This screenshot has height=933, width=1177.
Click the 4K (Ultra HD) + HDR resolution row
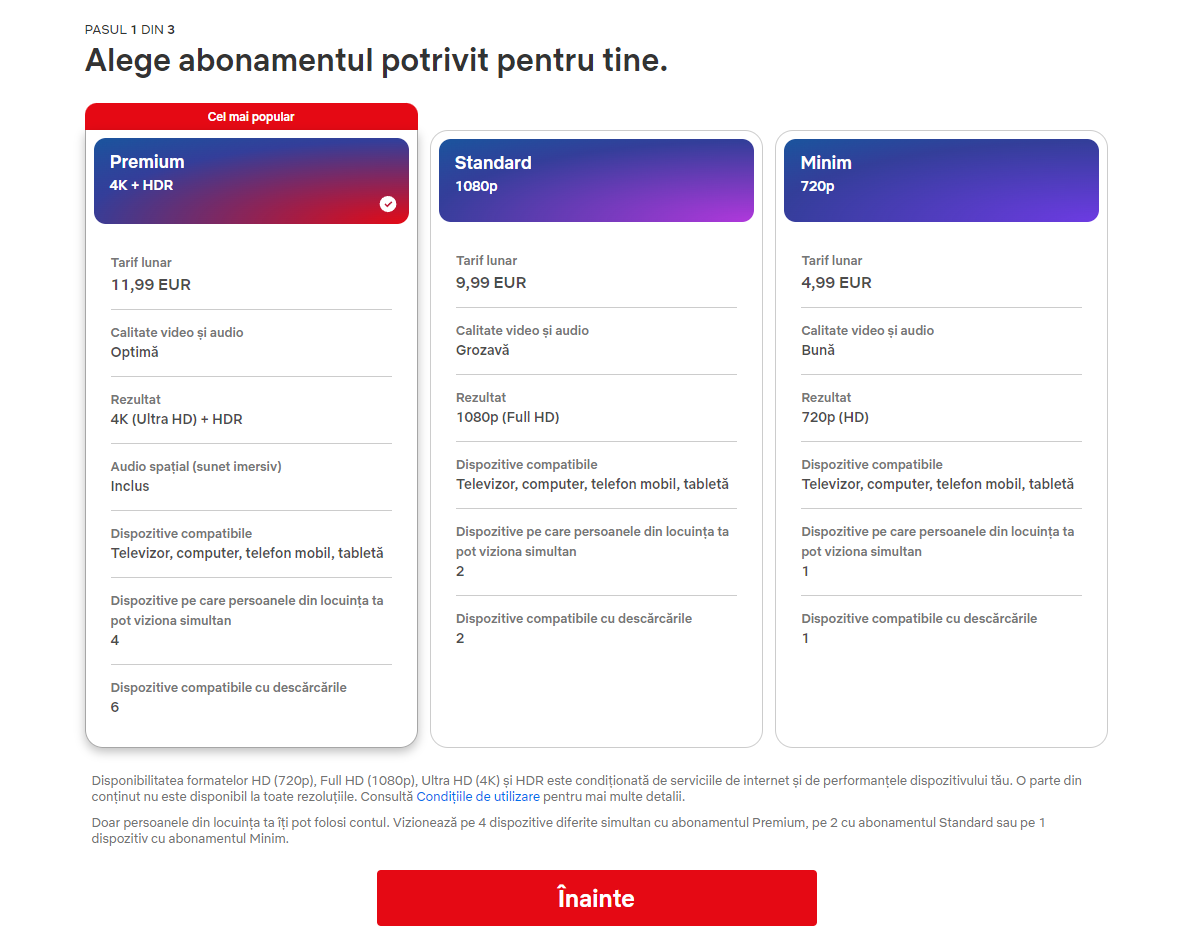pyautogui.click(x=177, y=419)
